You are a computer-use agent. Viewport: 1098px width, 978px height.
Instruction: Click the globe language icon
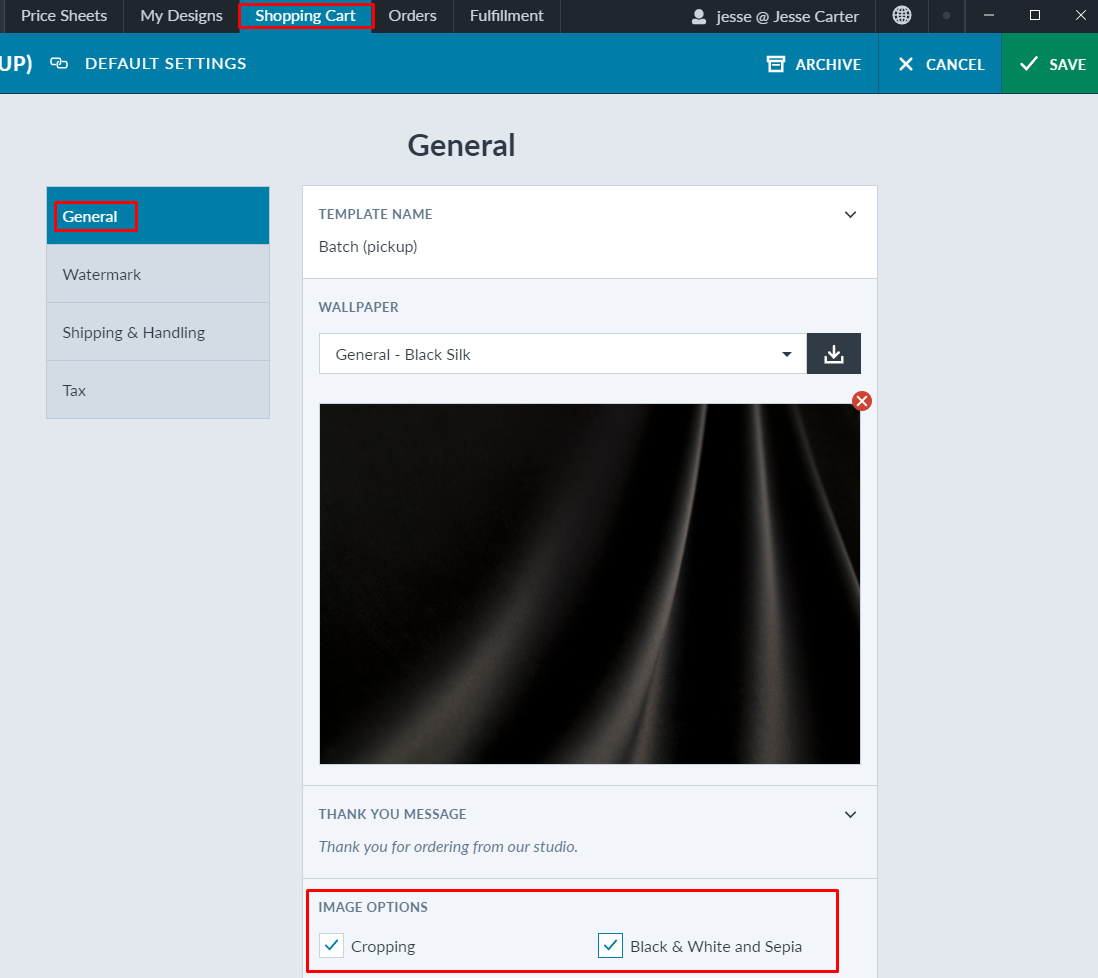click(902, 16)
